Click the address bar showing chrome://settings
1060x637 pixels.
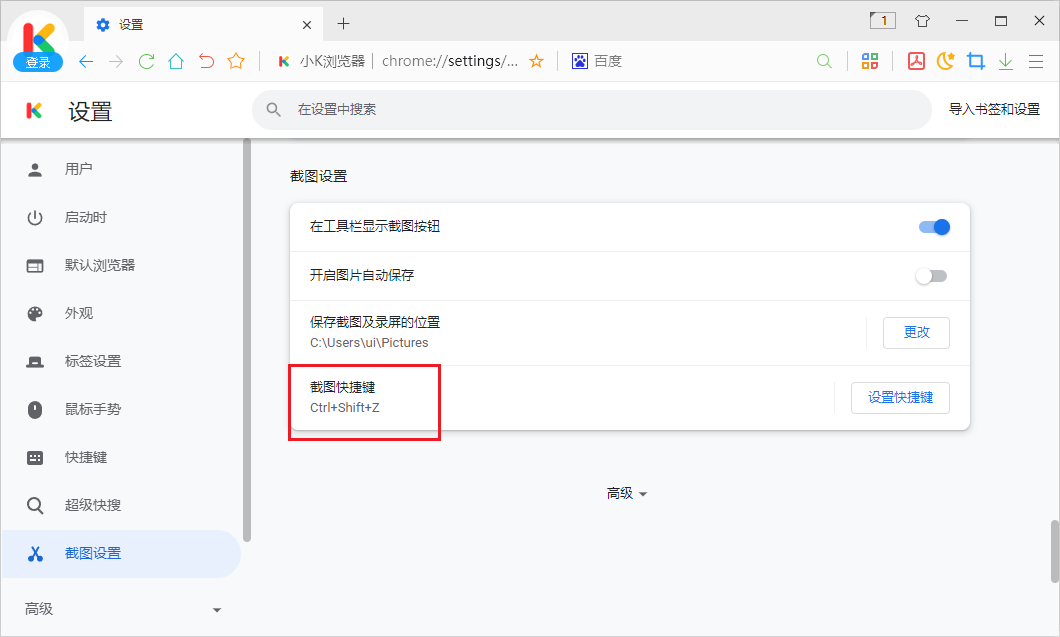click(x=450, y=62)
